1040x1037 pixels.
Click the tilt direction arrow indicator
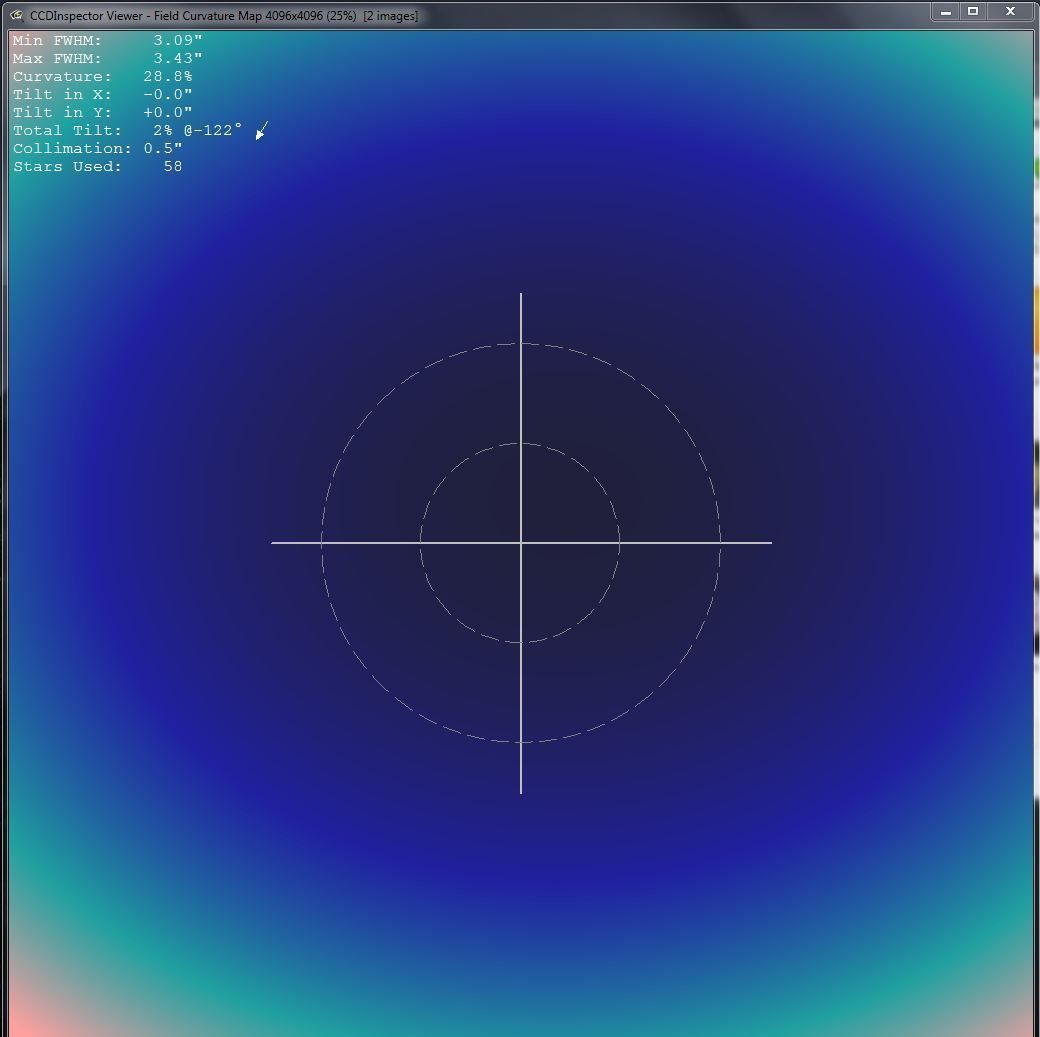pyautogui.click(x=262, y=131)
